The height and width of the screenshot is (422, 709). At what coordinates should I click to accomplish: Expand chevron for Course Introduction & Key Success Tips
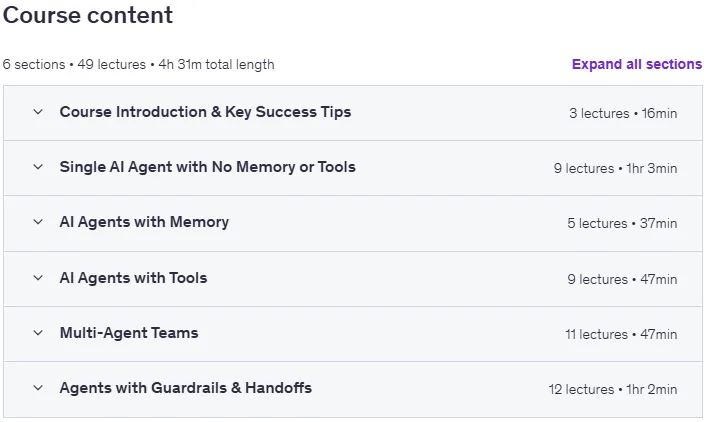tap(38, 112)
